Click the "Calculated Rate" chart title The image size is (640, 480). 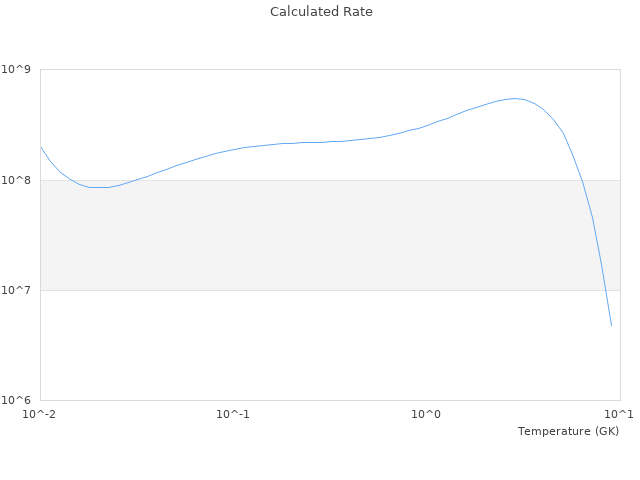click(x=320, y=12)
